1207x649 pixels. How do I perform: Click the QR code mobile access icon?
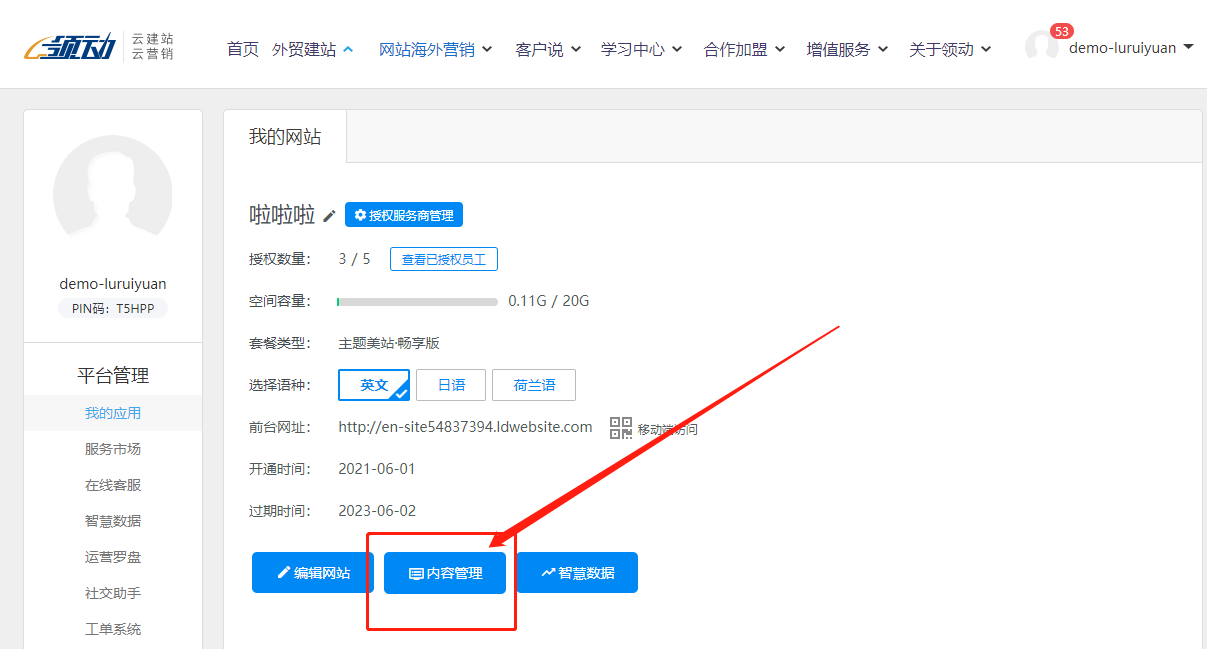[621, 428]
